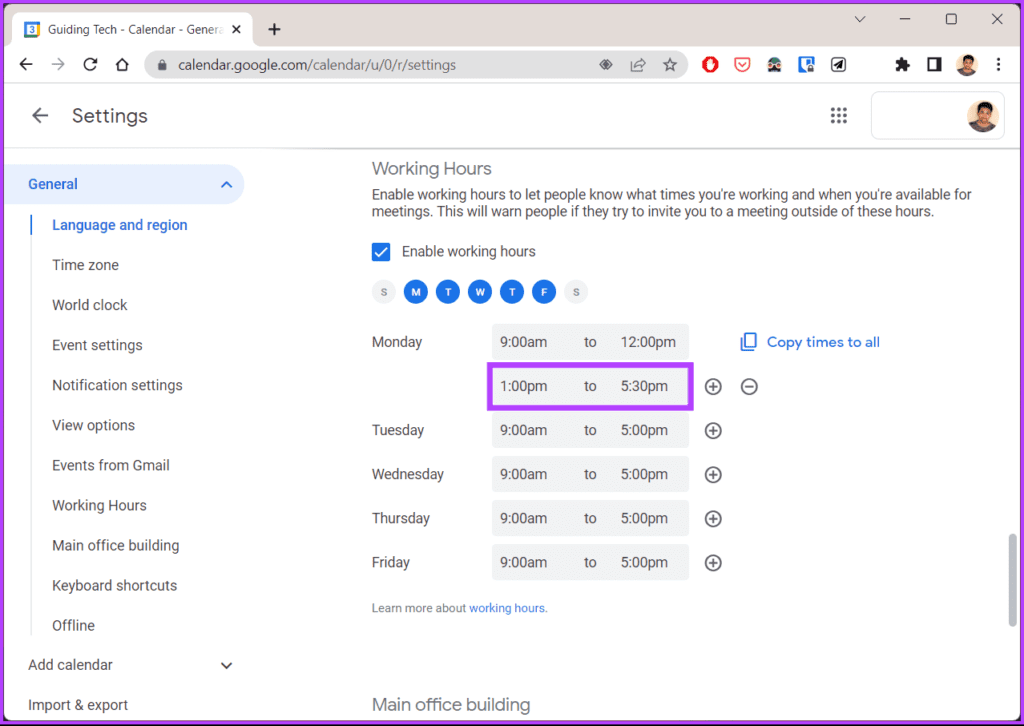Image resolution: width=1024 pixels, height=726 pixels.
Task: Open the browser extensions puzzle icon
Action: click(902, 64)
